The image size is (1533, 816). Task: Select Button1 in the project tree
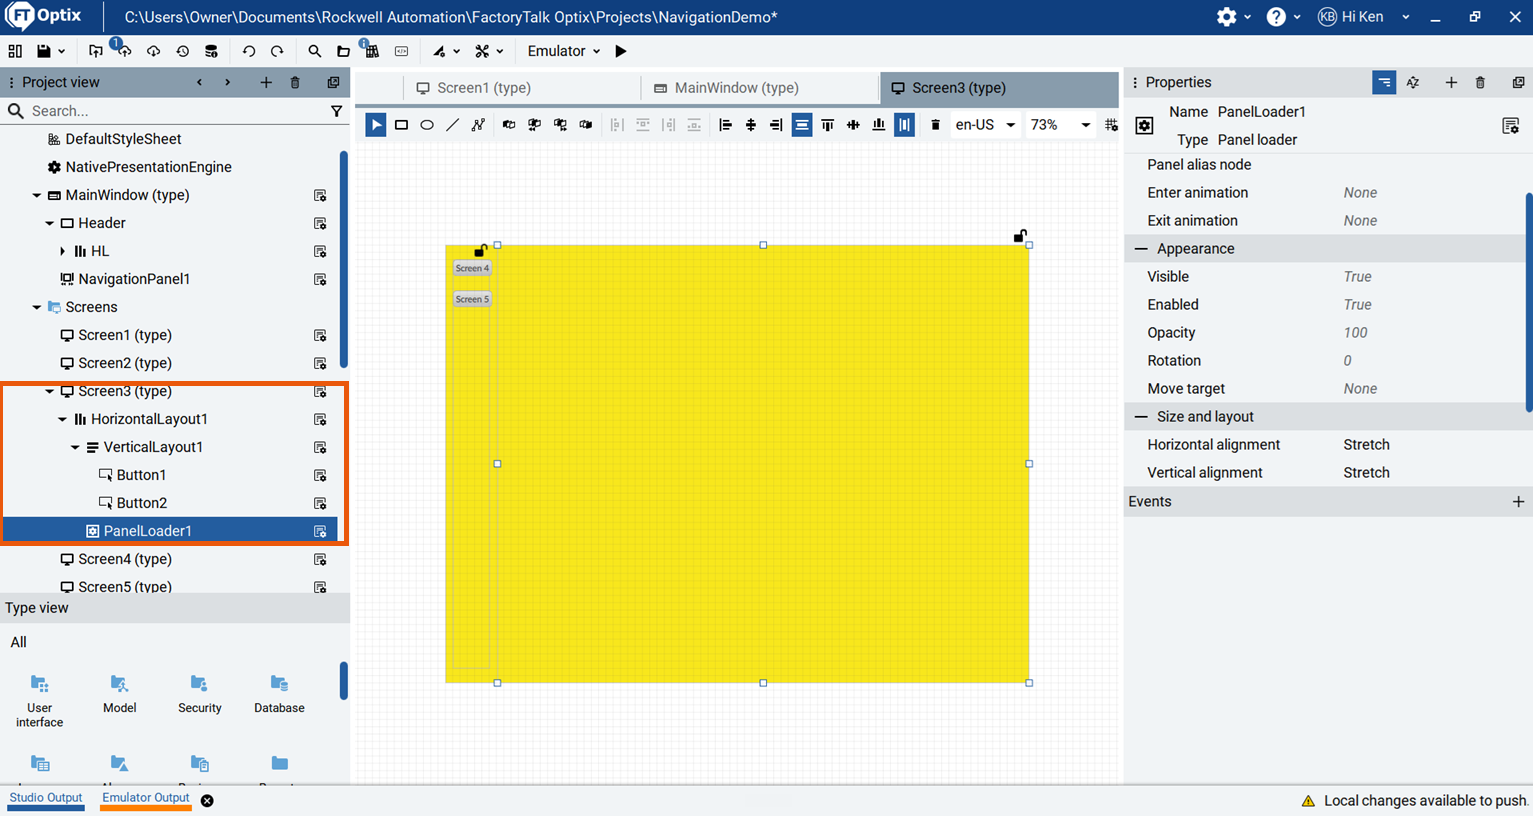point(141,475)
